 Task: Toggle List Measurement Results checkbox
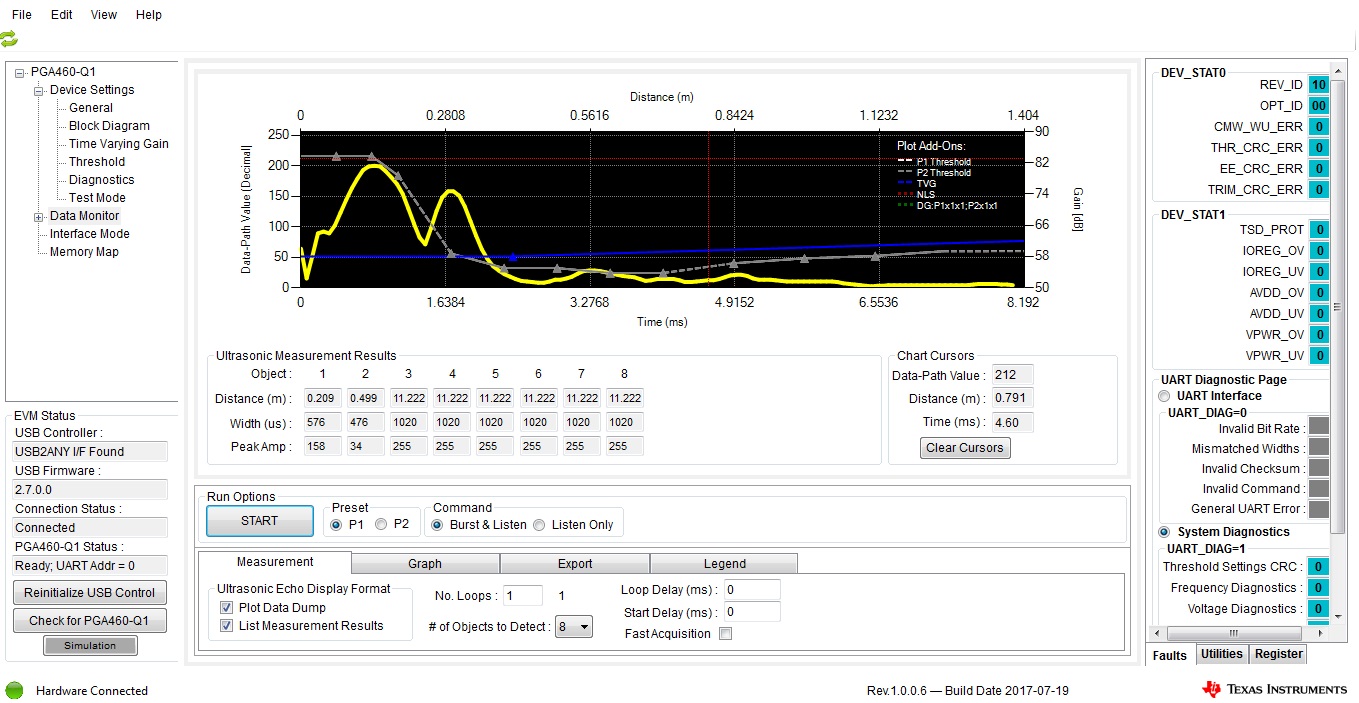coord(226,626)
